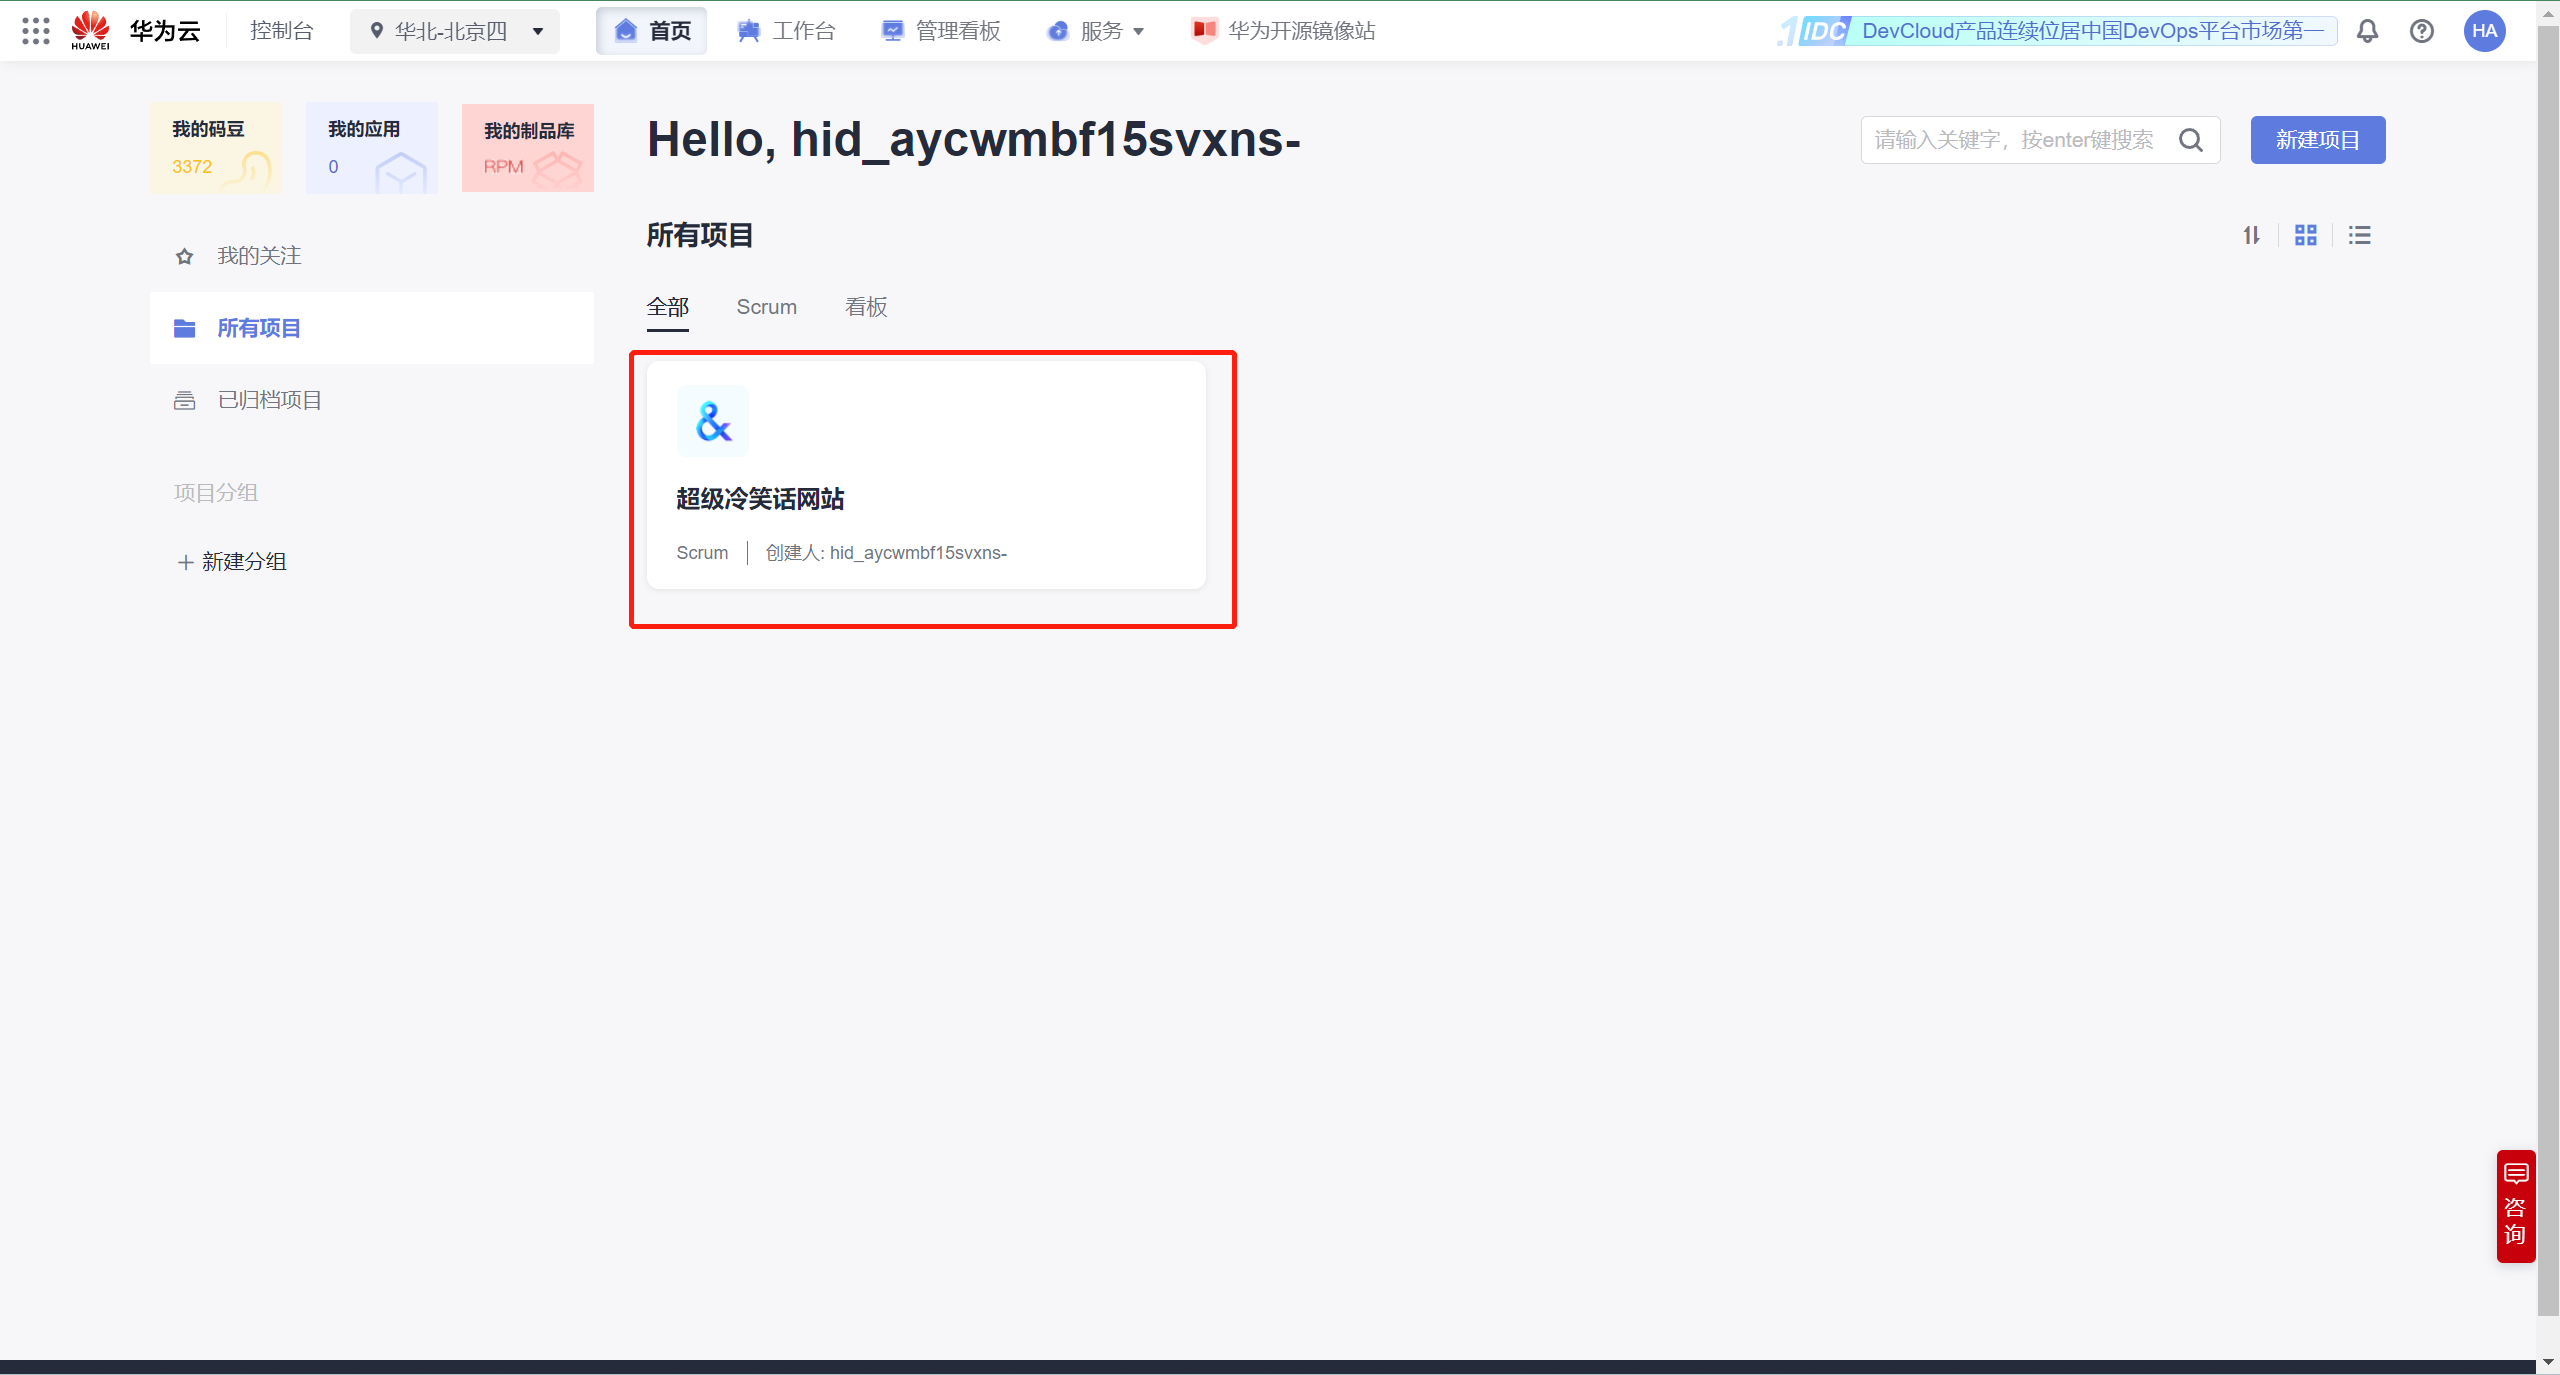
Task: Click the search magnifier icon
Action: (2190, 140)
